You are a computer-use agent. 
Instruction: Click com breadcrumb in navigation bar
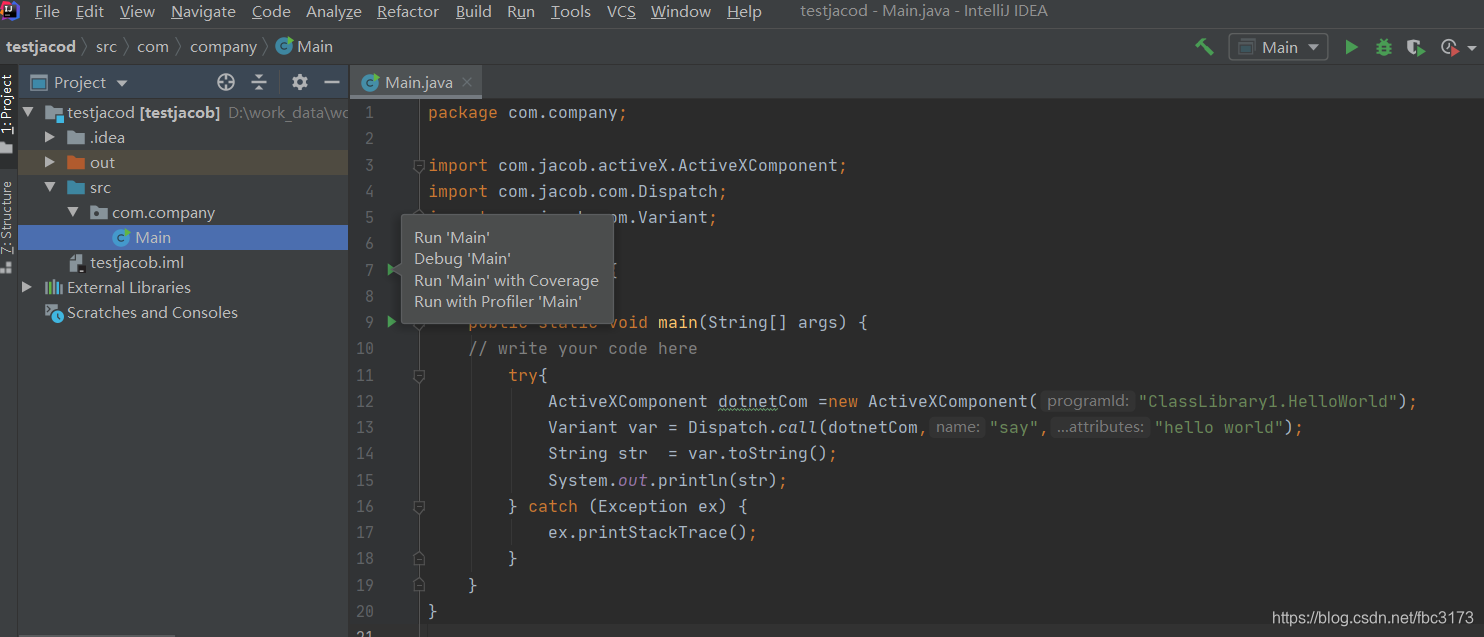pos(153,47)
